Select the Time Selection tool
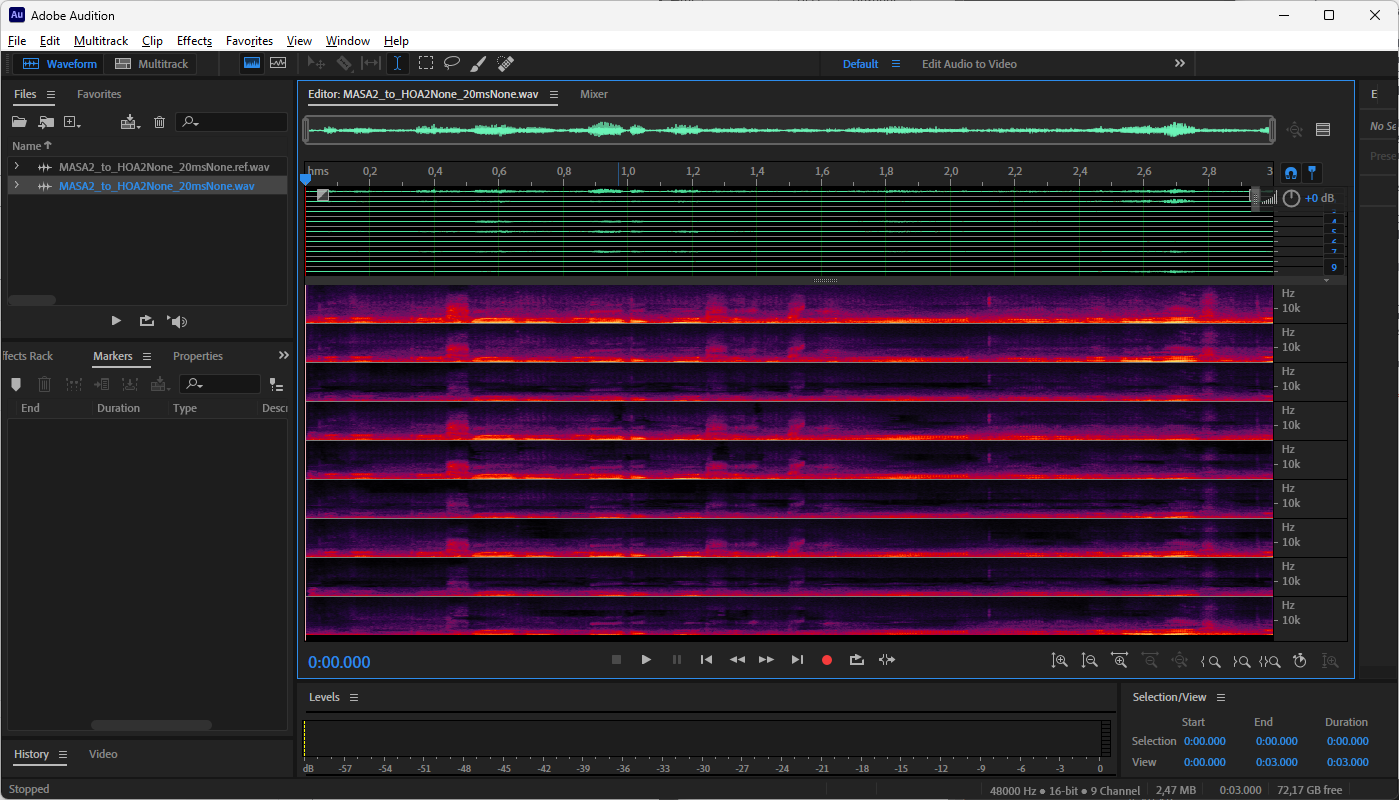Screen dimensions: 1399x800 point(397,63)
